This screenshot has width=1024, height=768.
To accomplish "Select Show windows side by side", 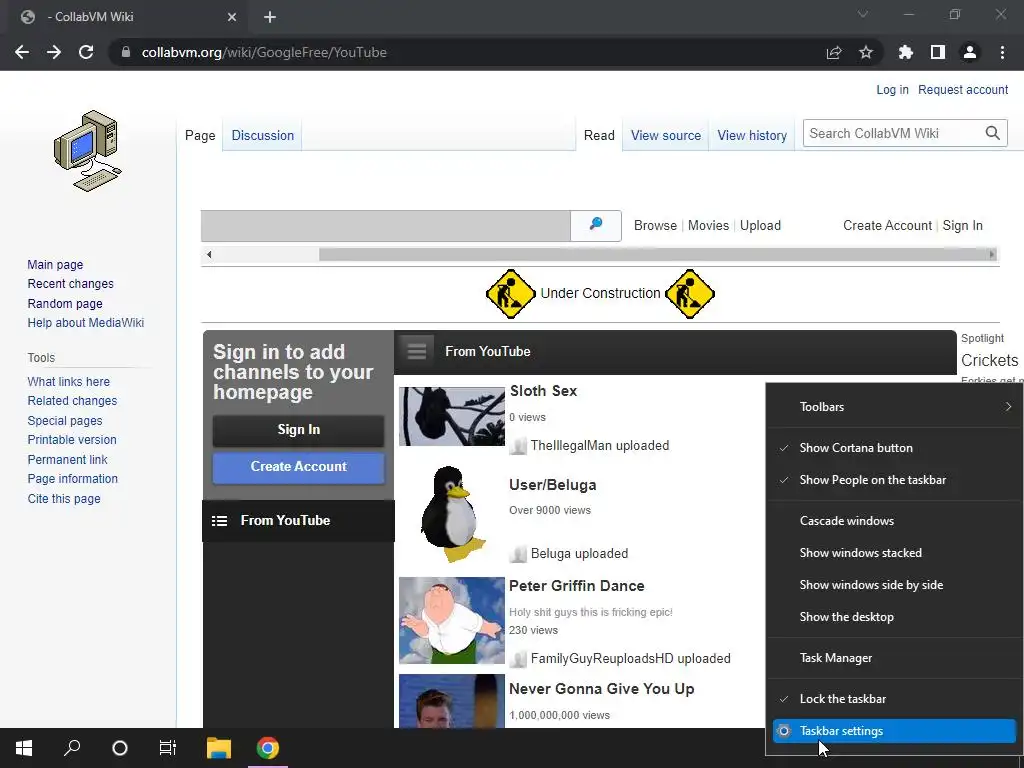I will (x=894, y=585).
